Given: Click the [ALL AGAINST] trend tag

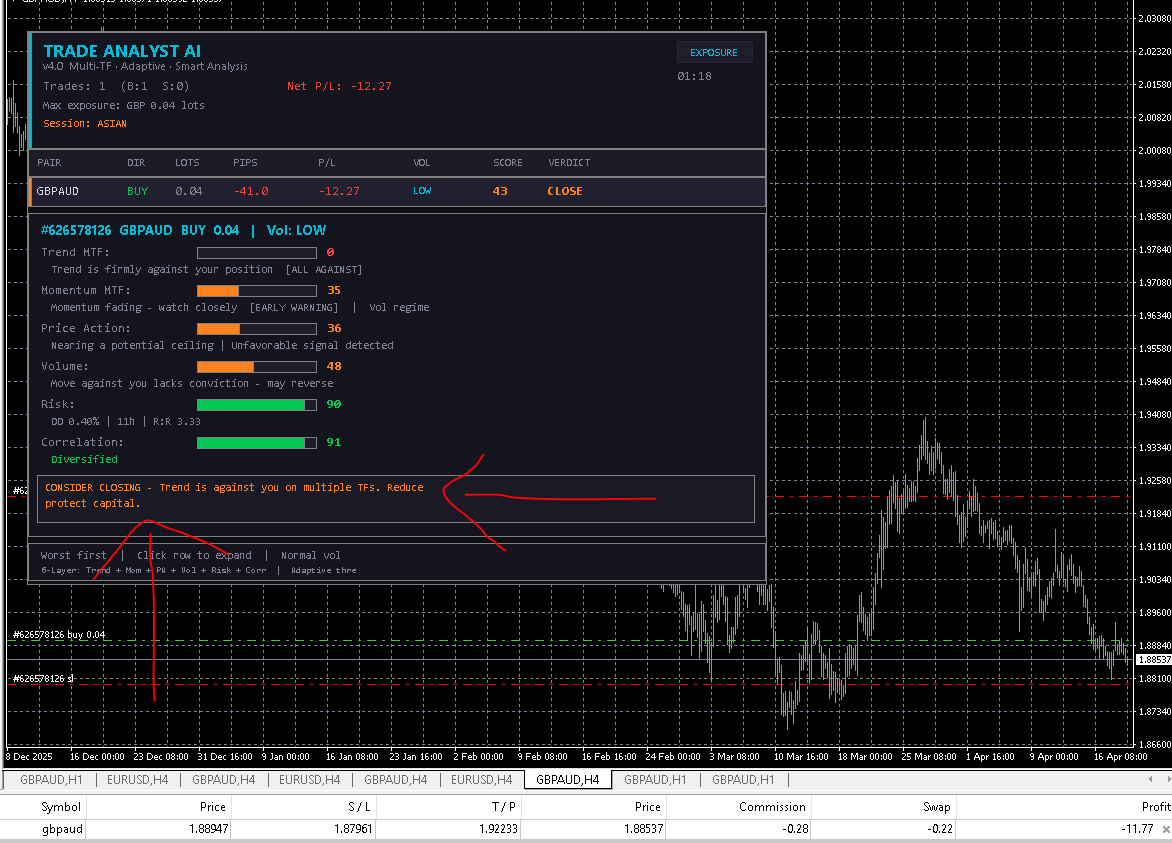Looking at the screenshot, I should coord(324,270).
